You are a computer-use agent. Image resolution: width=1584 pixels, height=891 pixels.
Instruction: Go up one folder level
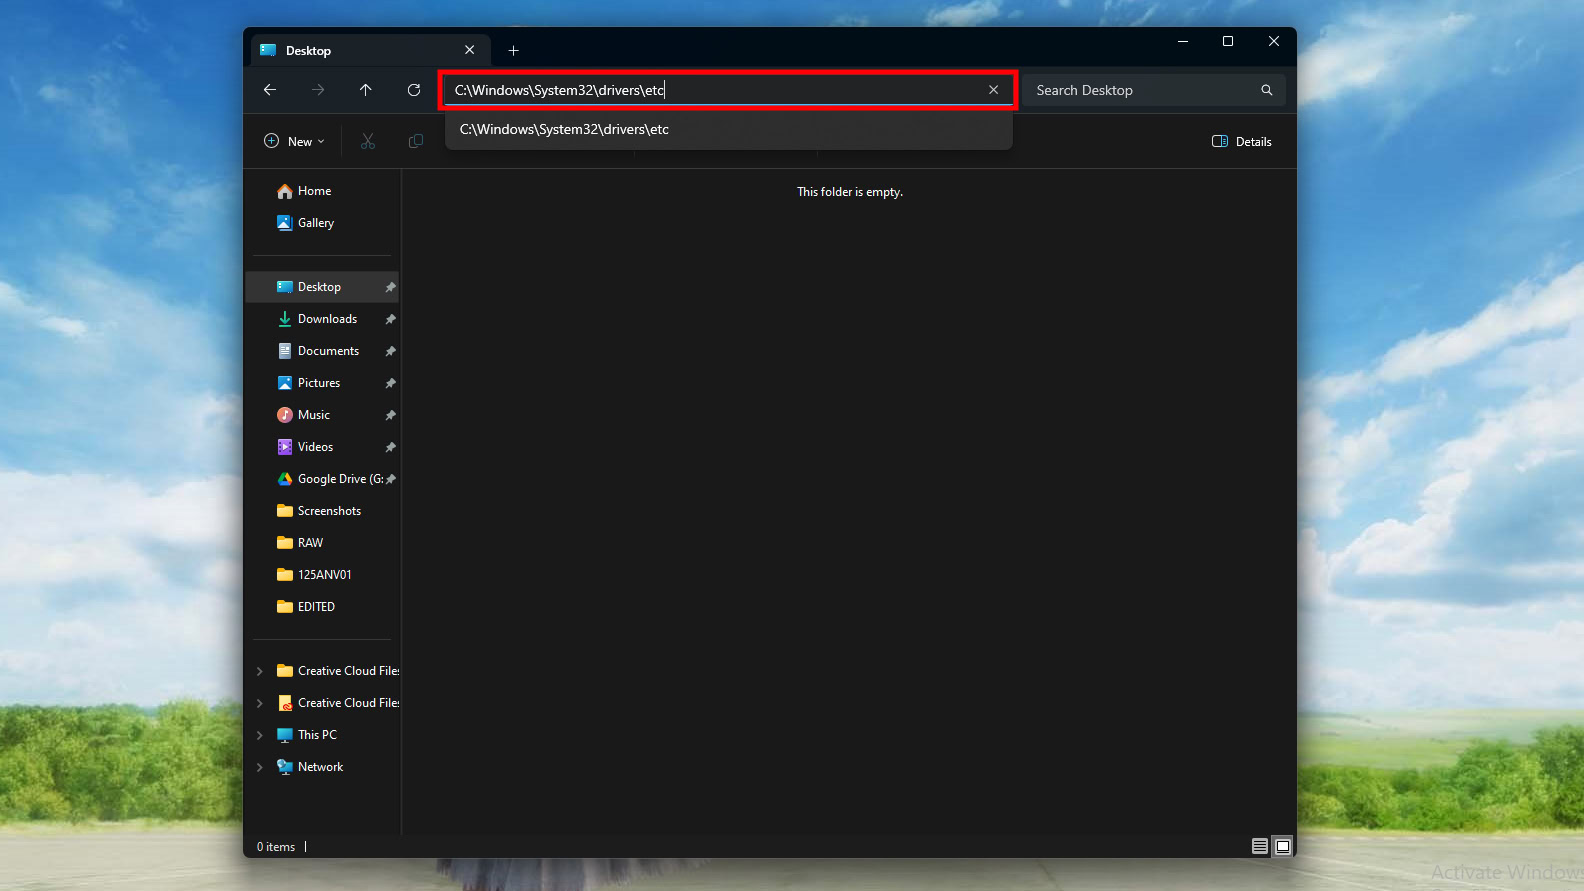coord(366,90)
